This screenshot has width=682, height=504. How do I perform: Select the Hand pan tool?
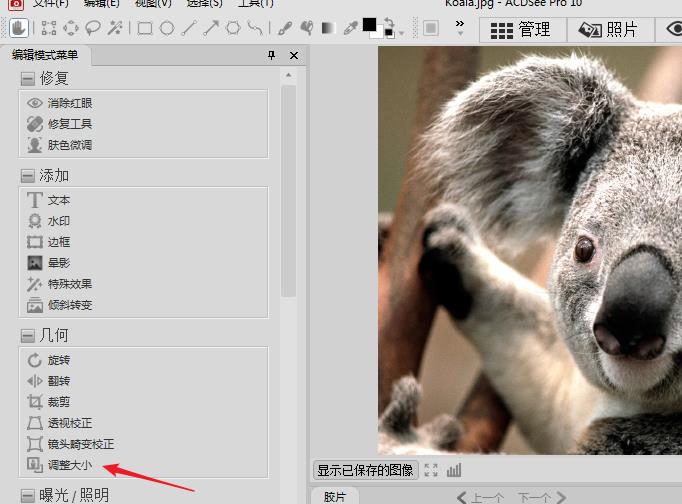pos(19,28)
